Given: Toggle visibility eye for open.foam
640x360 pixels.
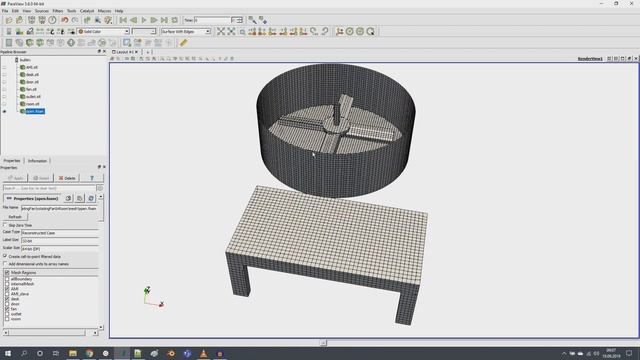Looking at the screenshot, I should click(x=4, y=111).
